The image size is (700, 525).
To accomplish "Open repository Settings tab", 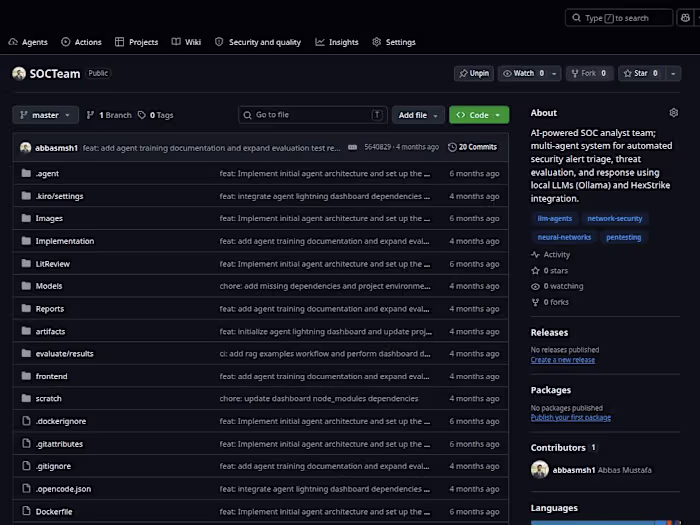I will pyautogui.click(x=394, y=42).
